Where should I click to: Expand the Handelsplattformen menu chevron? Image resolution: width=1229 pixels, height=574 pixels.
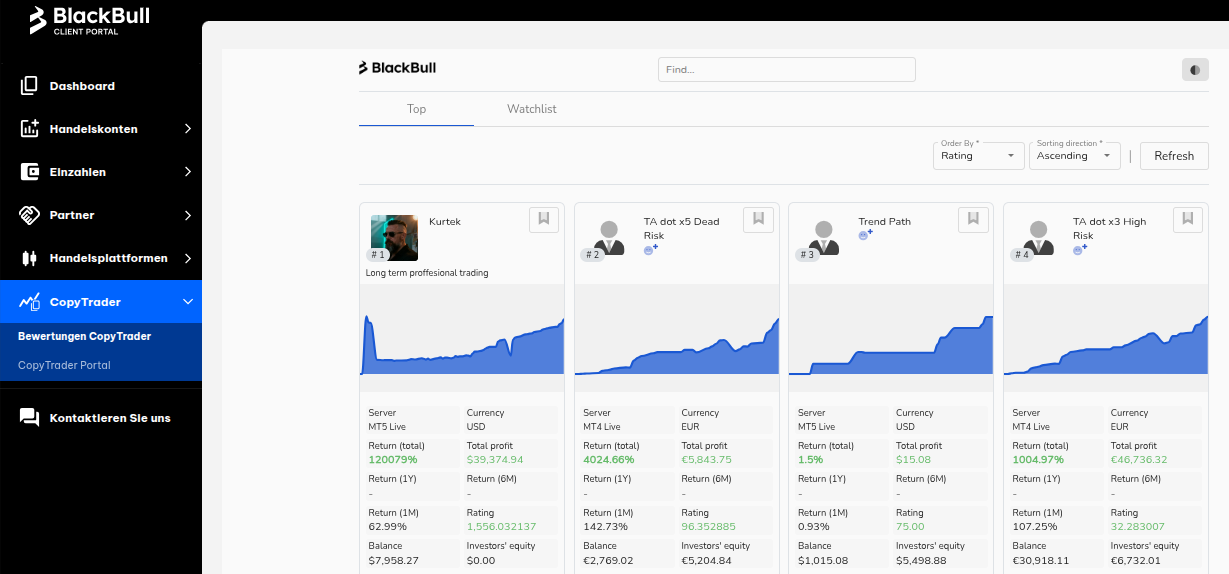[x=187, y=258]
